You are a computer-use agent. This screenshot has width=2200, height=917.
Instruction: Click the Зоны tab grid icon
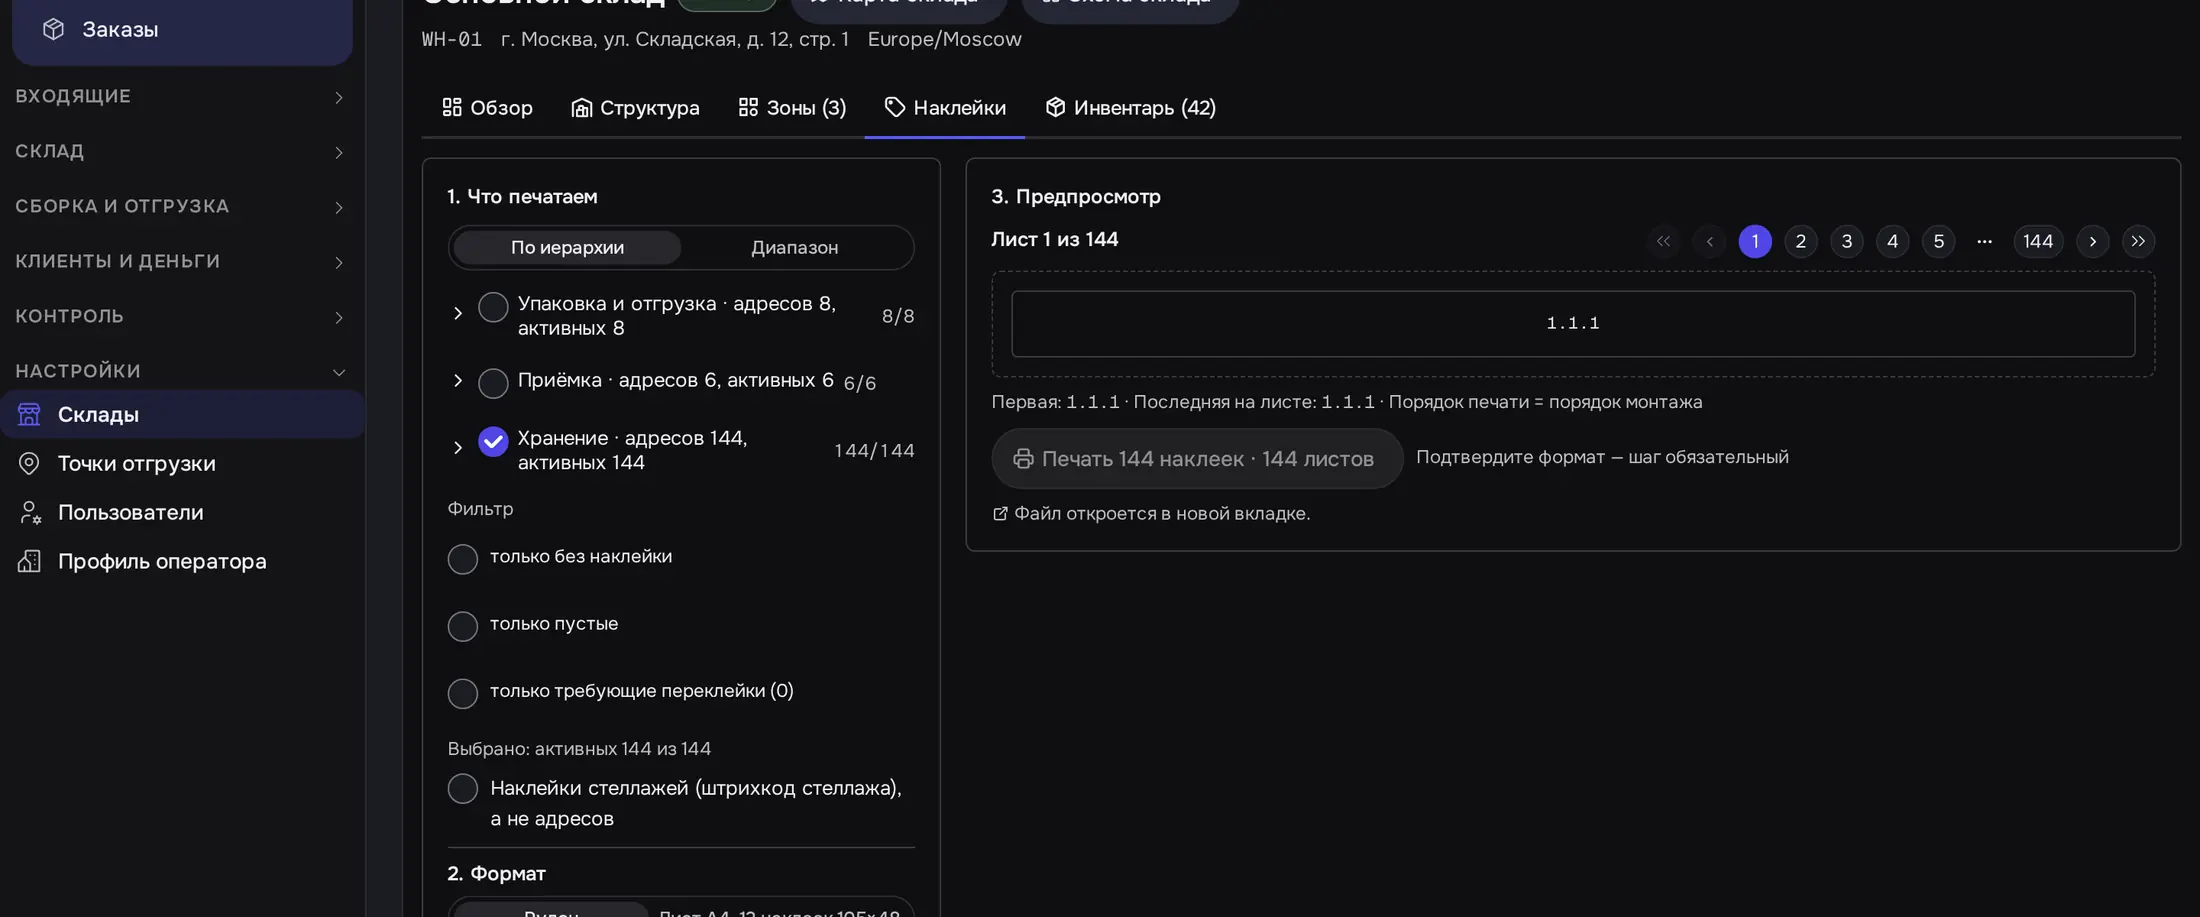tap(748, 107)
